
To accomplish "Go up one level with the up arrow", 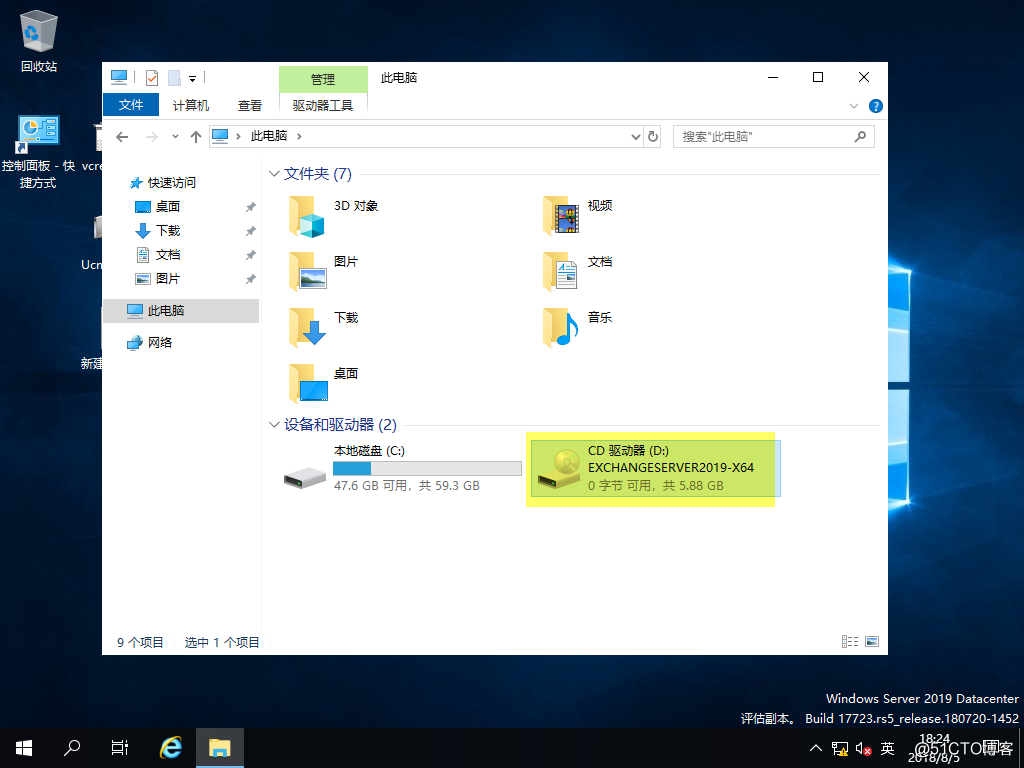I will [196, 136].
